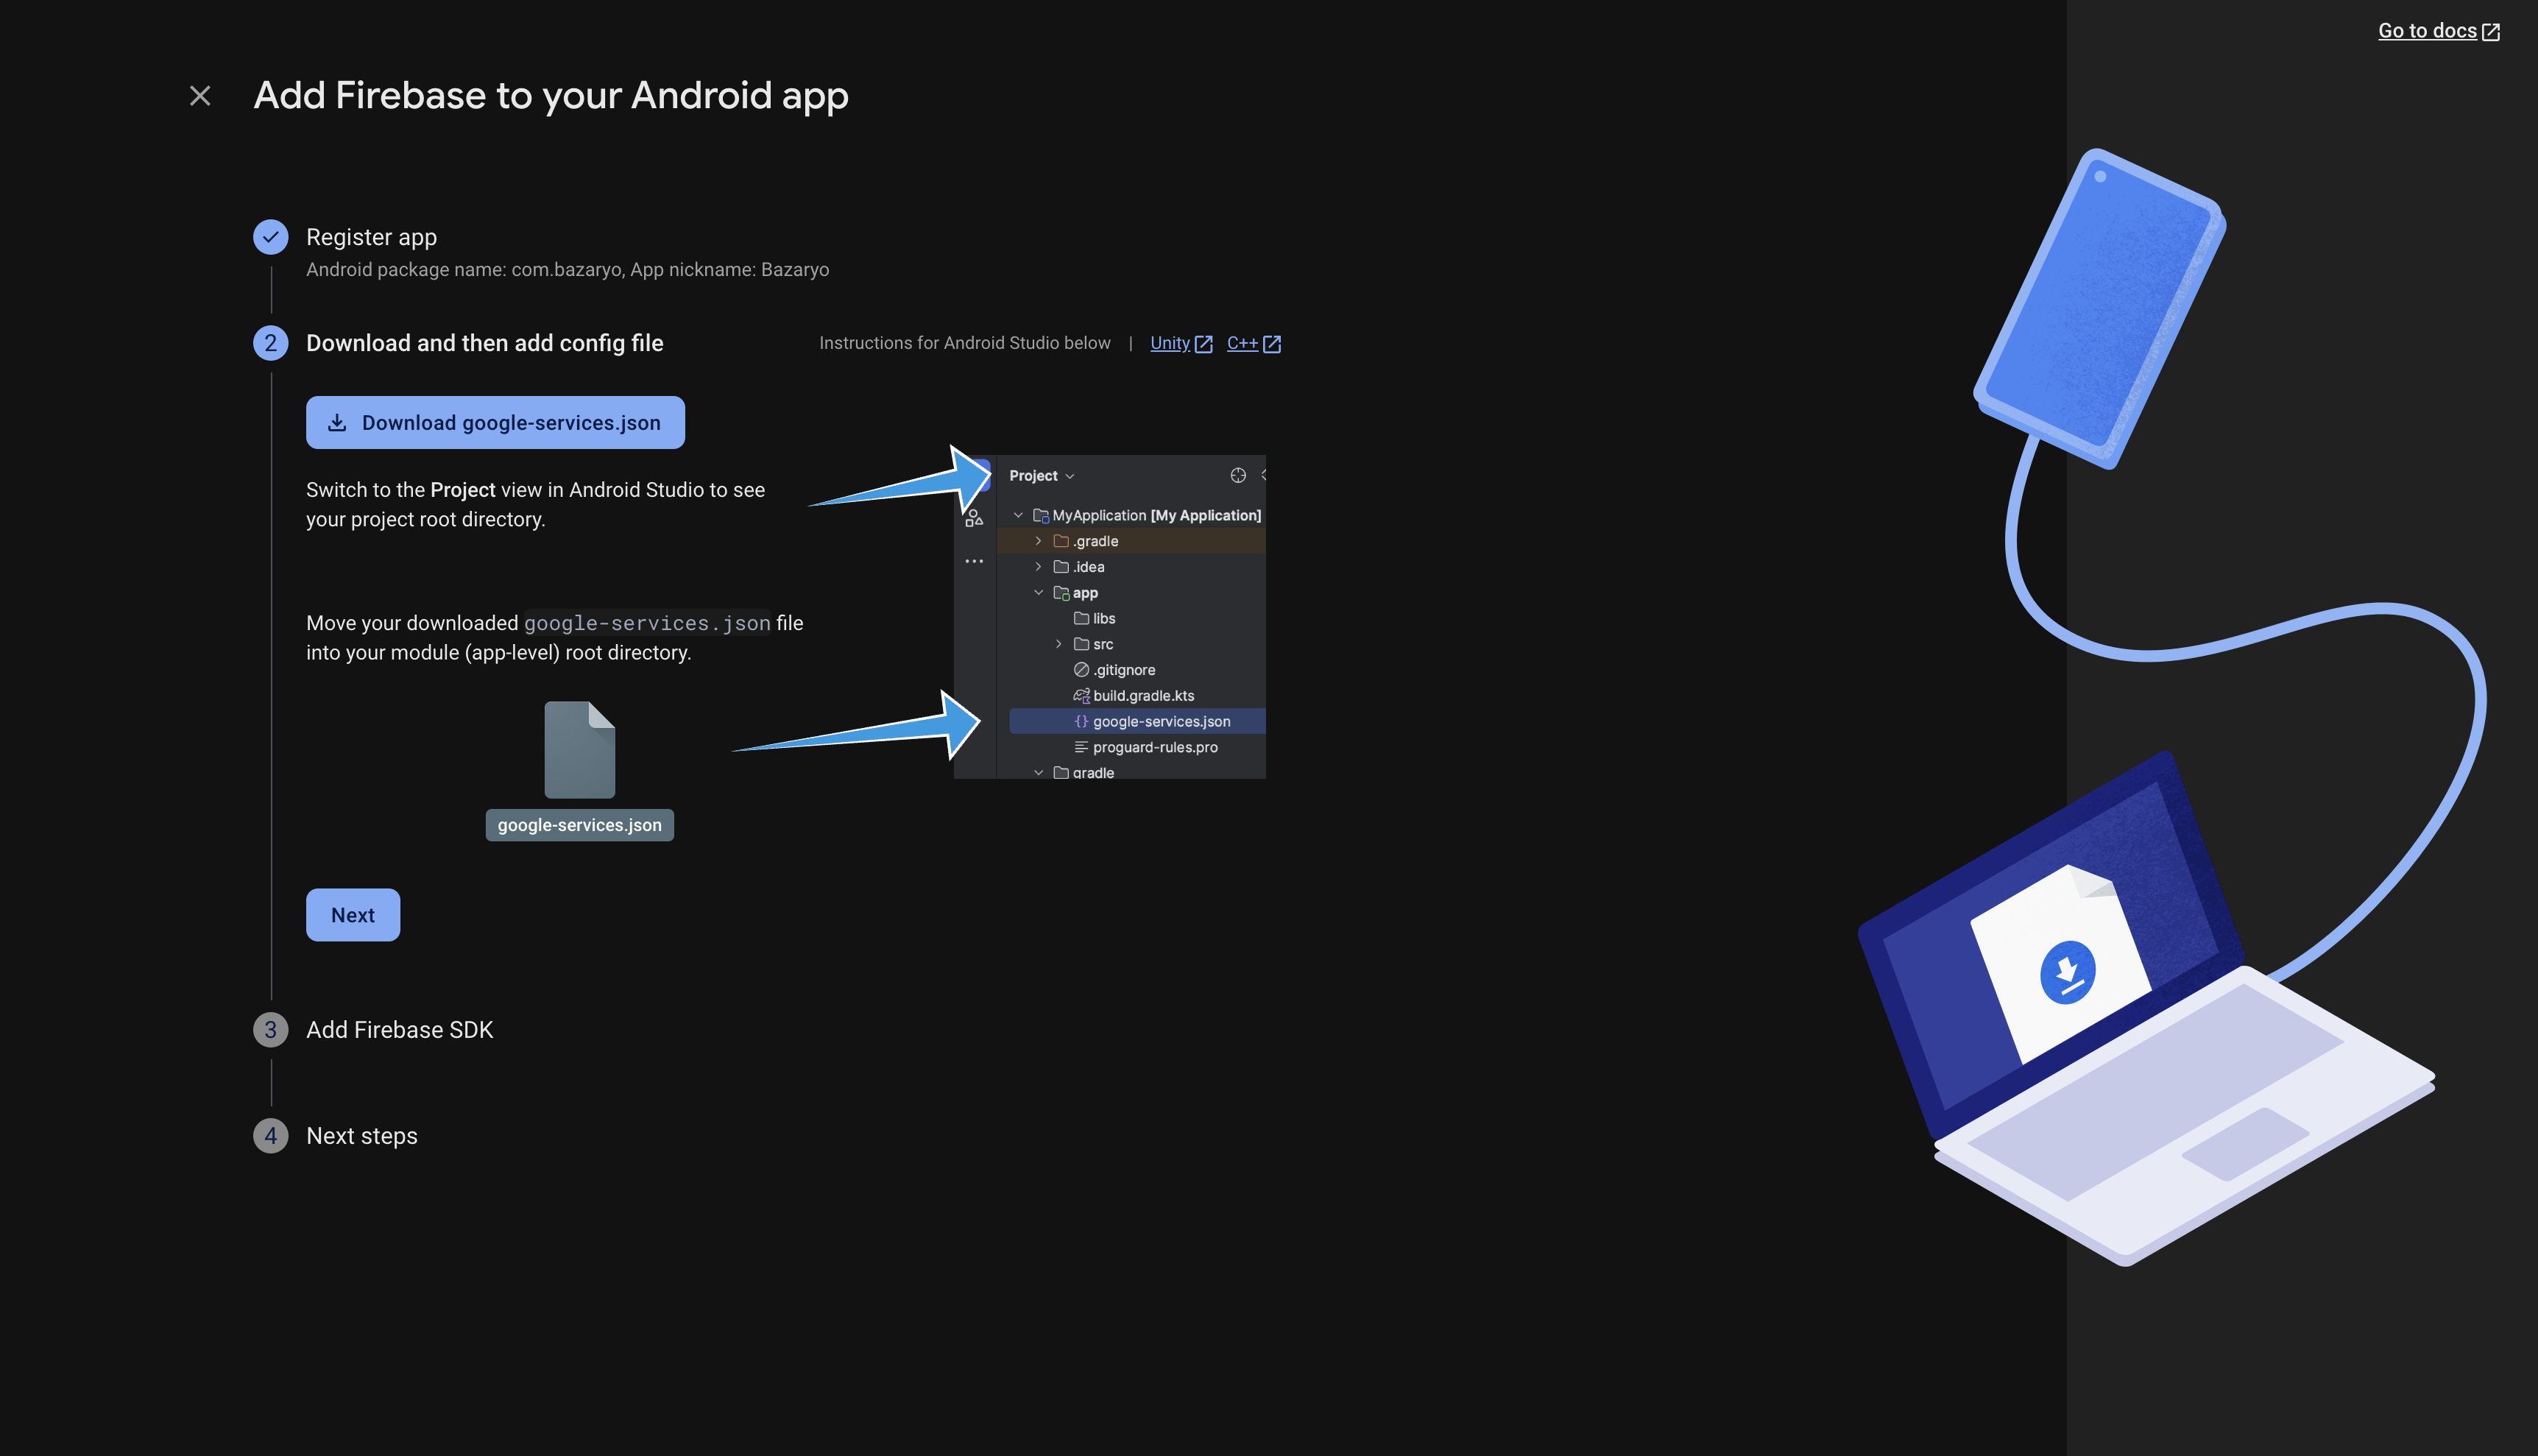Click the external-link icon beside Unity
Viewport: 2538px width, 1456px height.
[x=1204, y=344]
